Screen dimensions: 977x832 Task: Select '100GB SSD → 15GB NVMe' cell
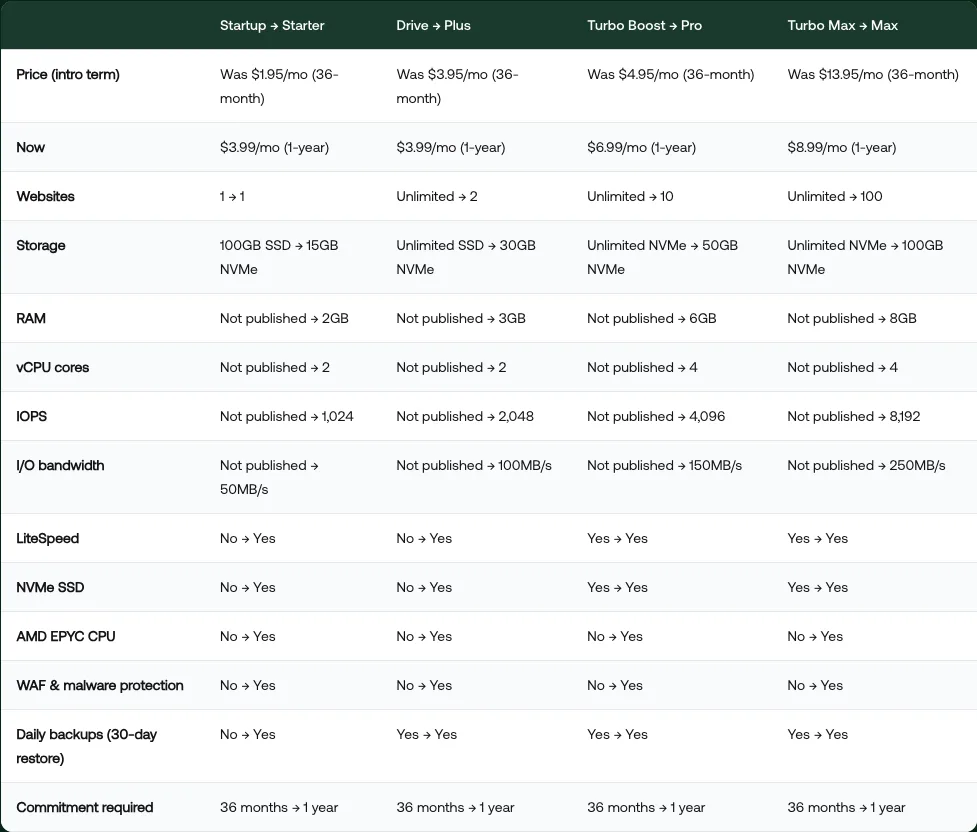[279, 257]
